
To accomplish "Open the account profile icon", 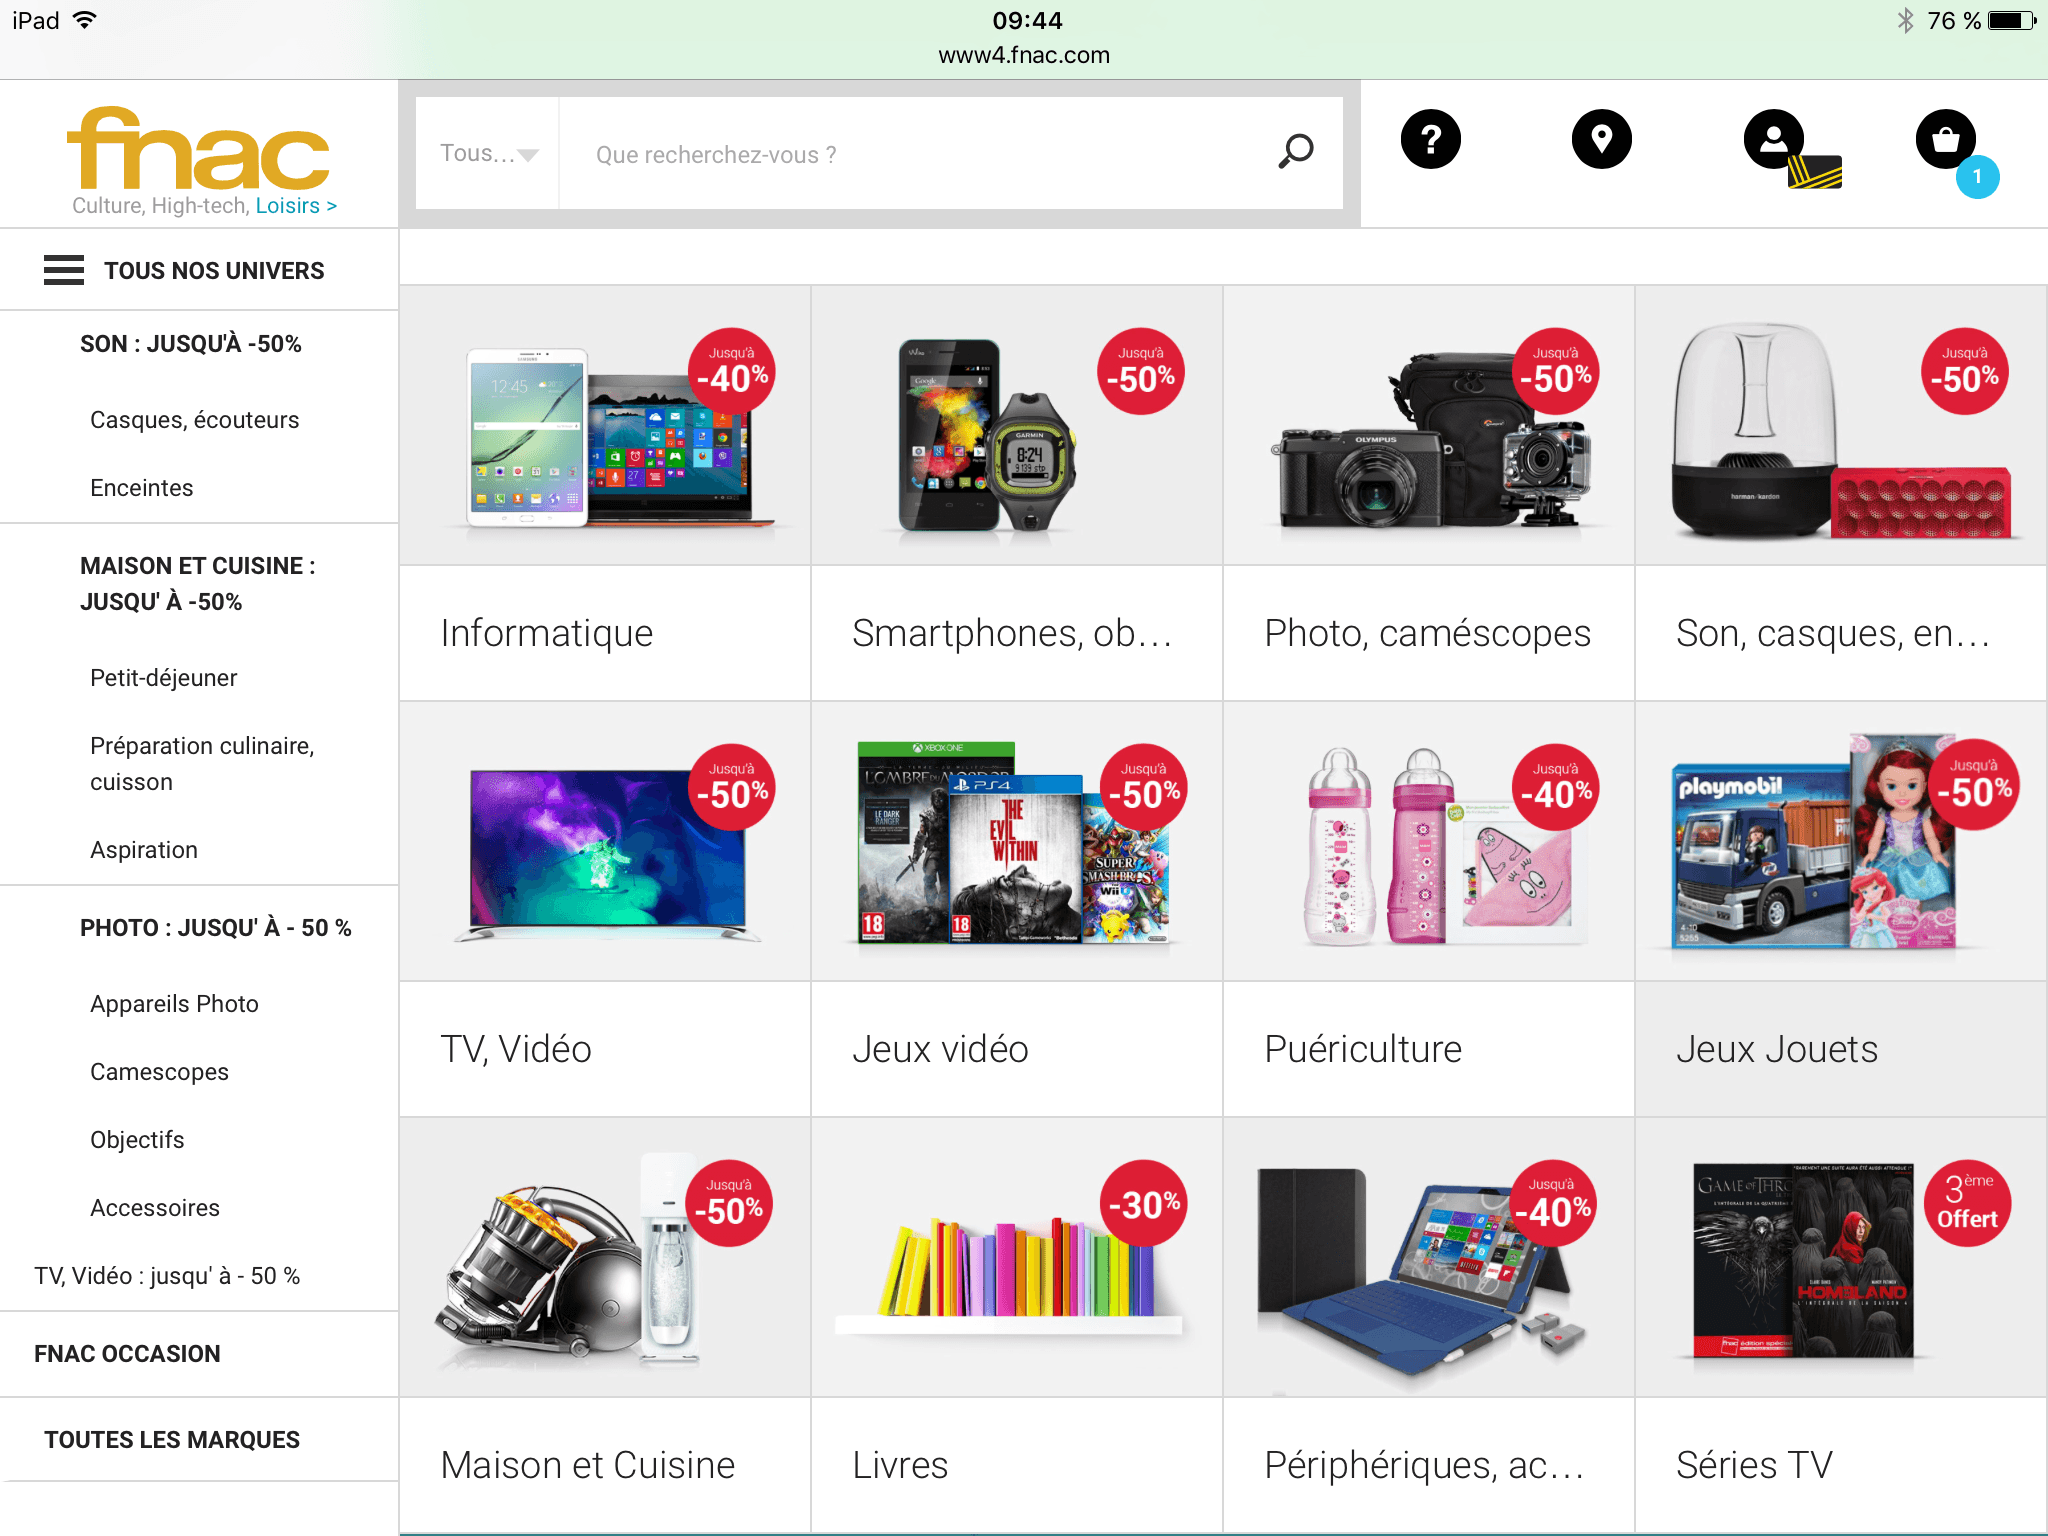I will click(x=1774, y=139).
